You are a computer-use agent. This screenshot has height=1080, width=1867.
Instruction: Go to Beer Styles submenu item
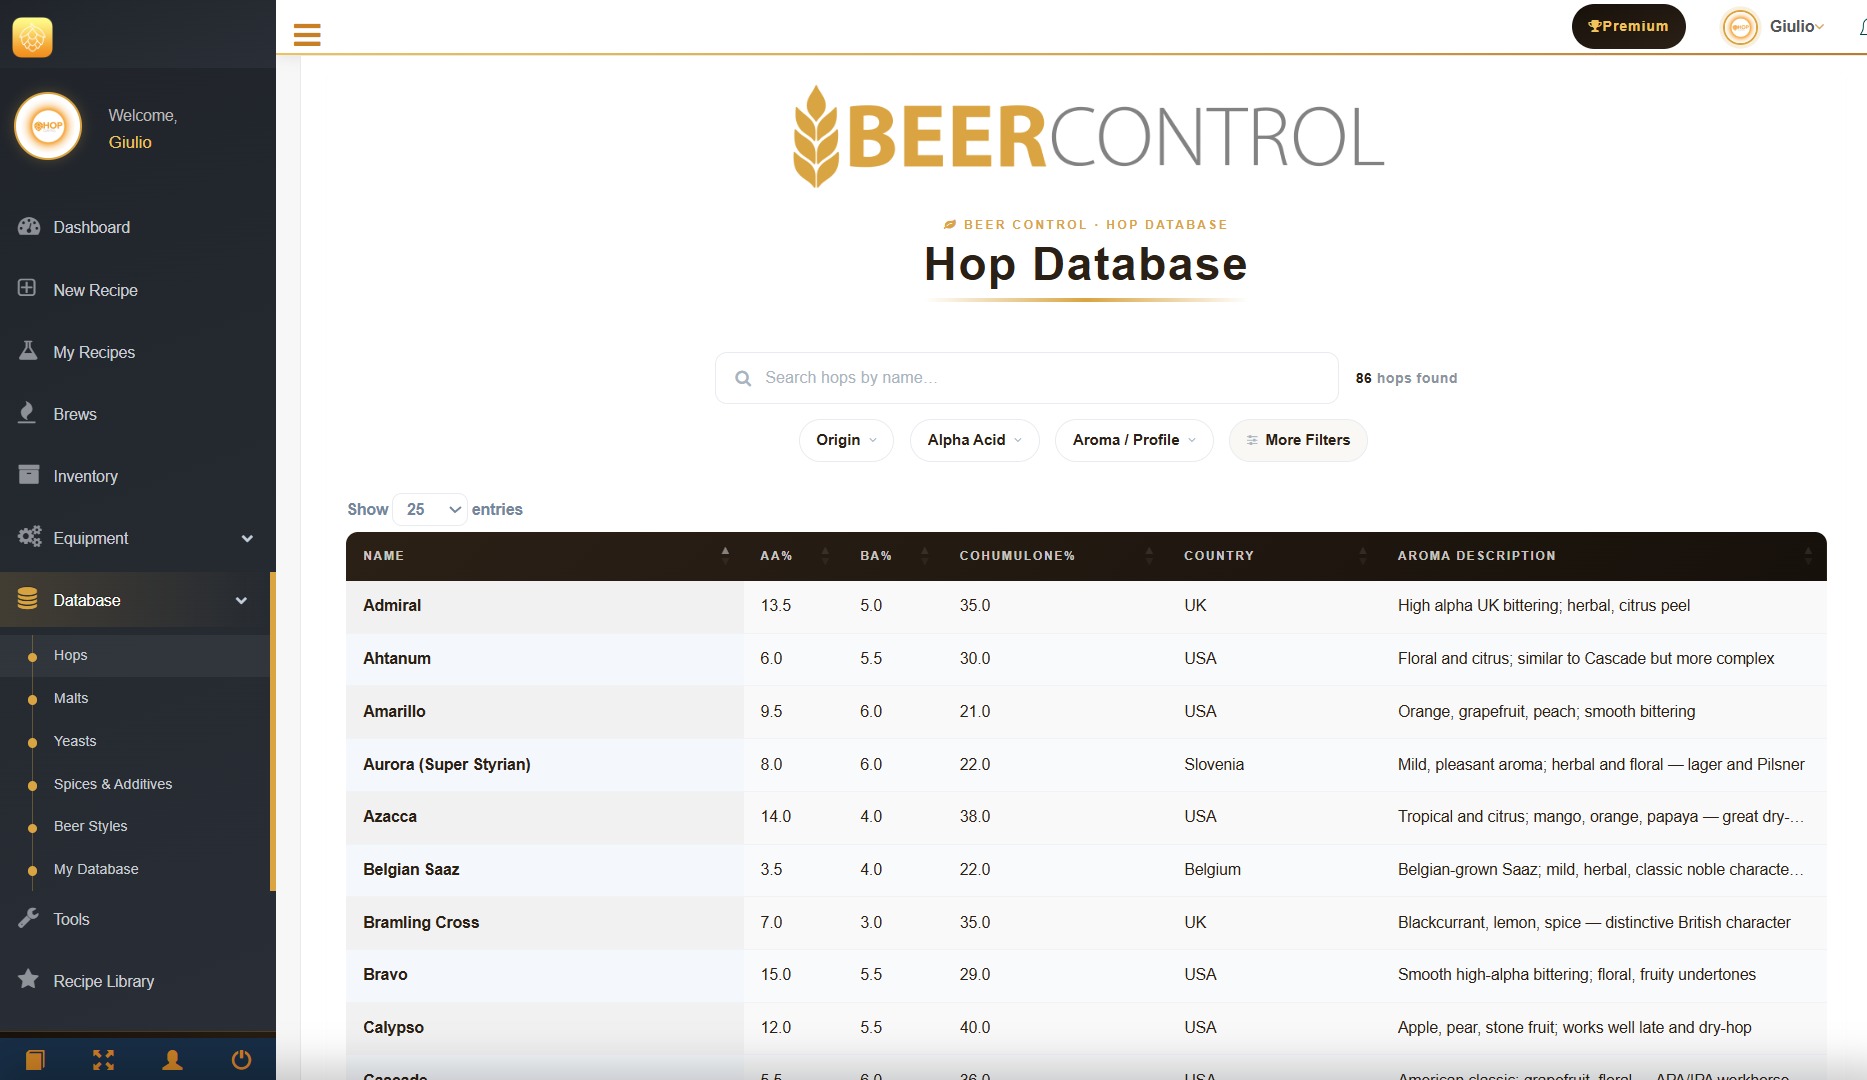point(91,826)
